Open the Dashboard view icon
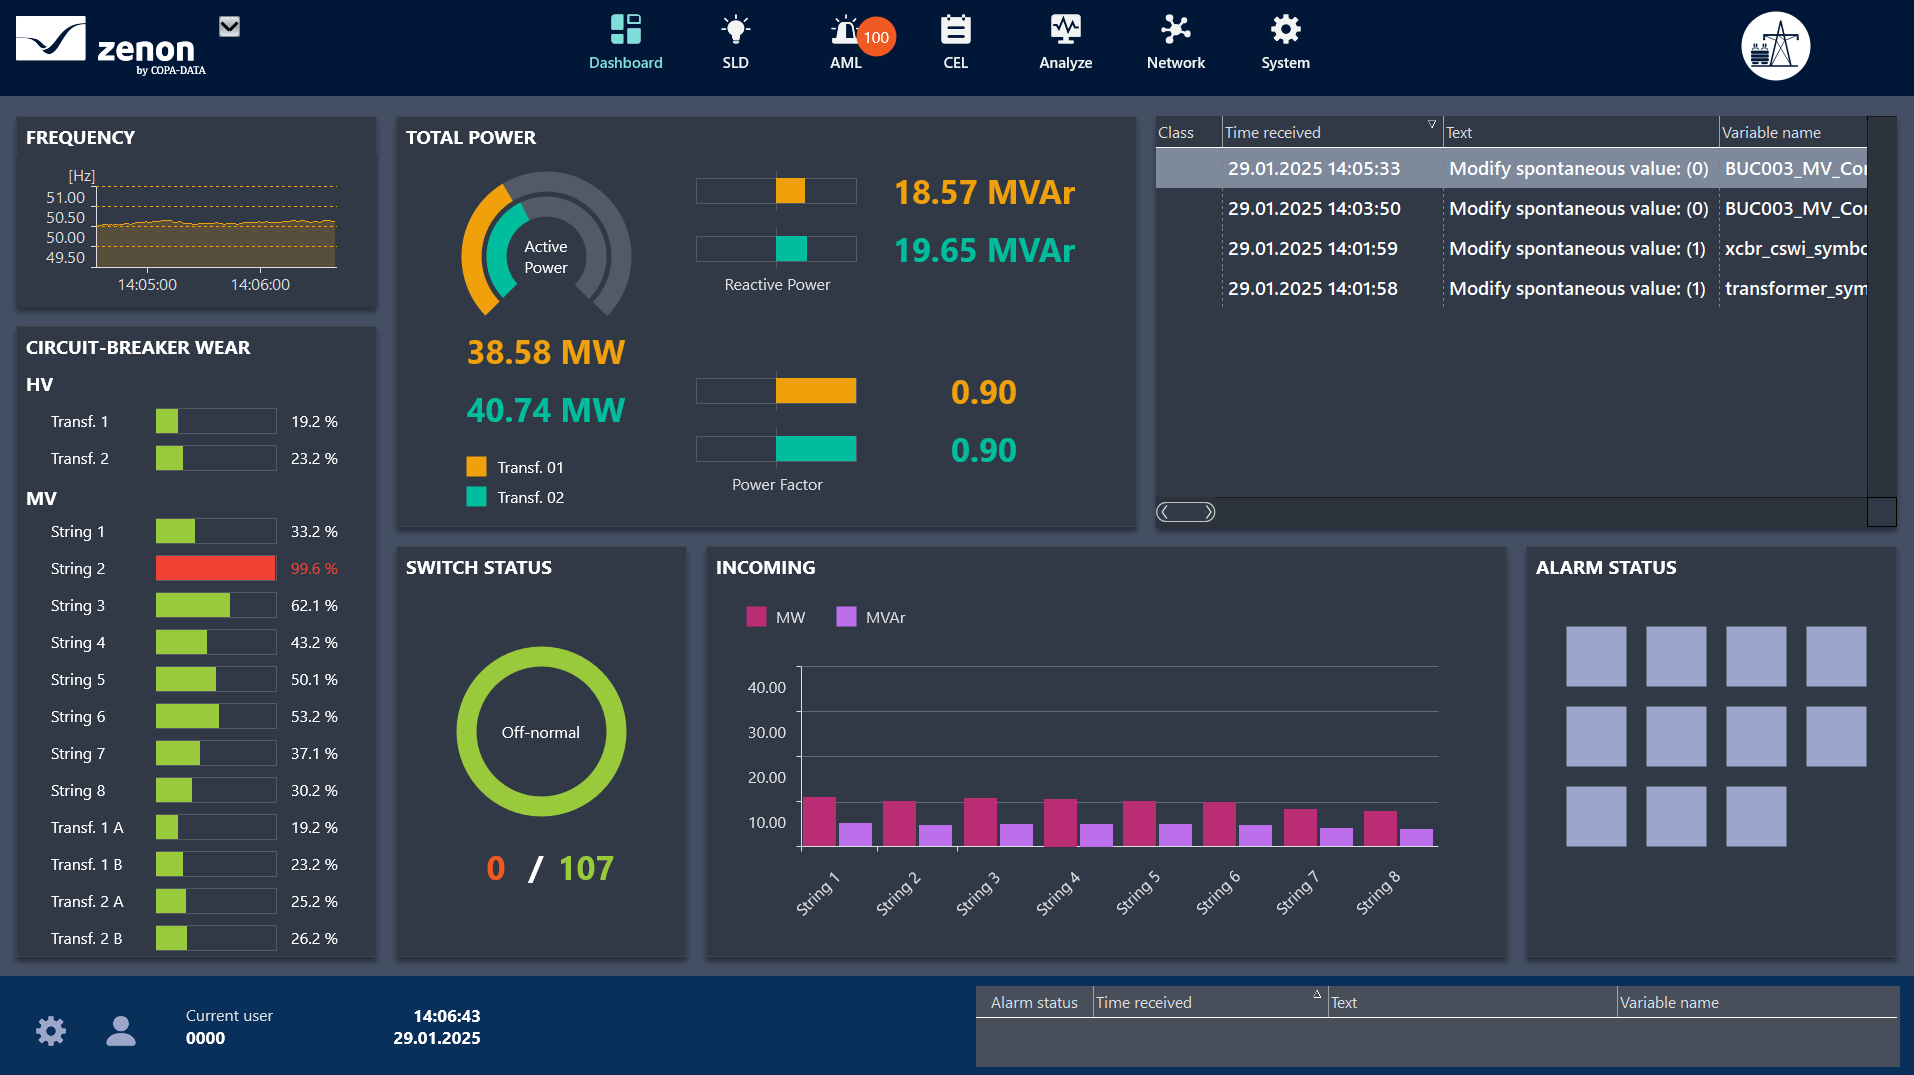The height and width of the screenshot is (1075, 1914). 626,29
